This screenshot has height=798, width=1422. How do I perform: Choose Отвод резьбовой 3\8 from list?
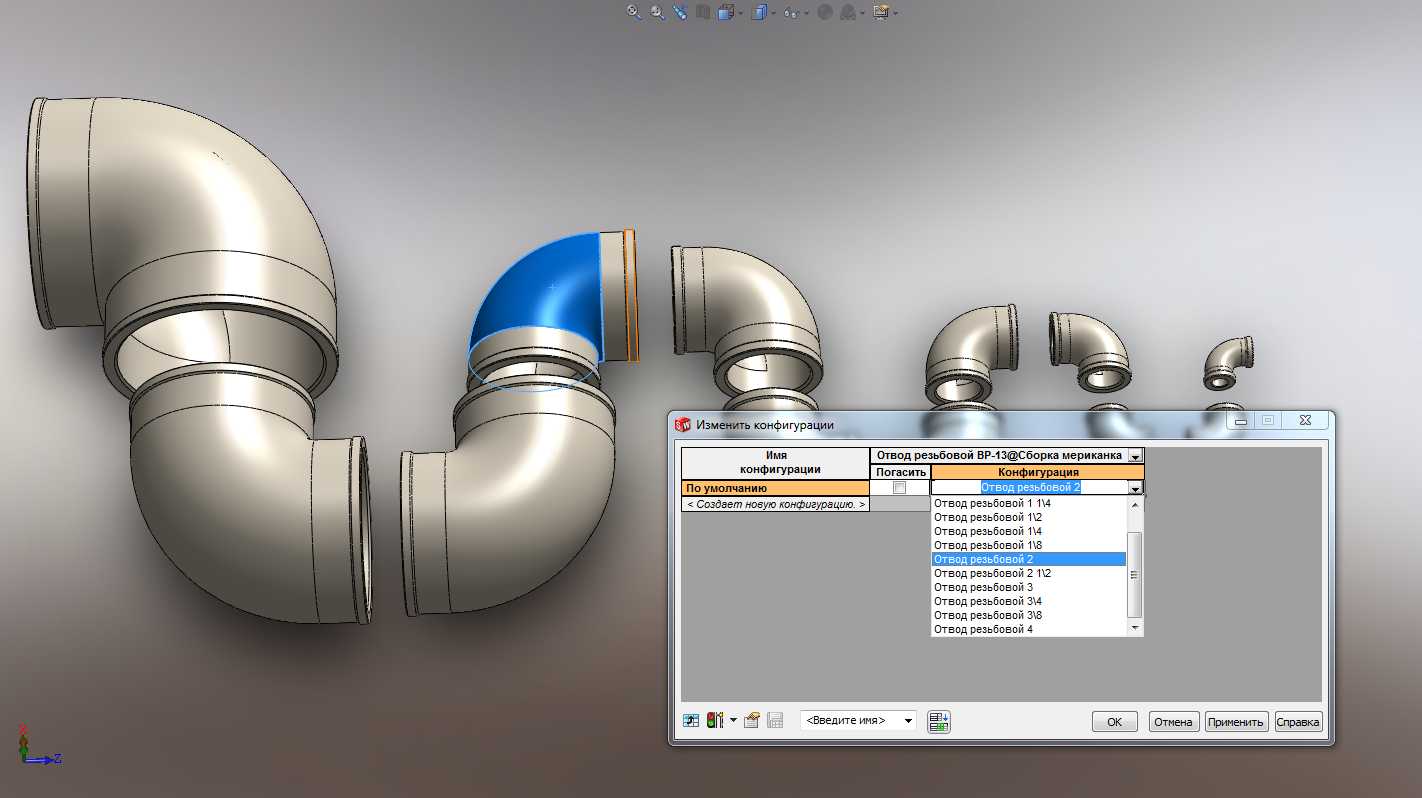tap(1029, 615)
